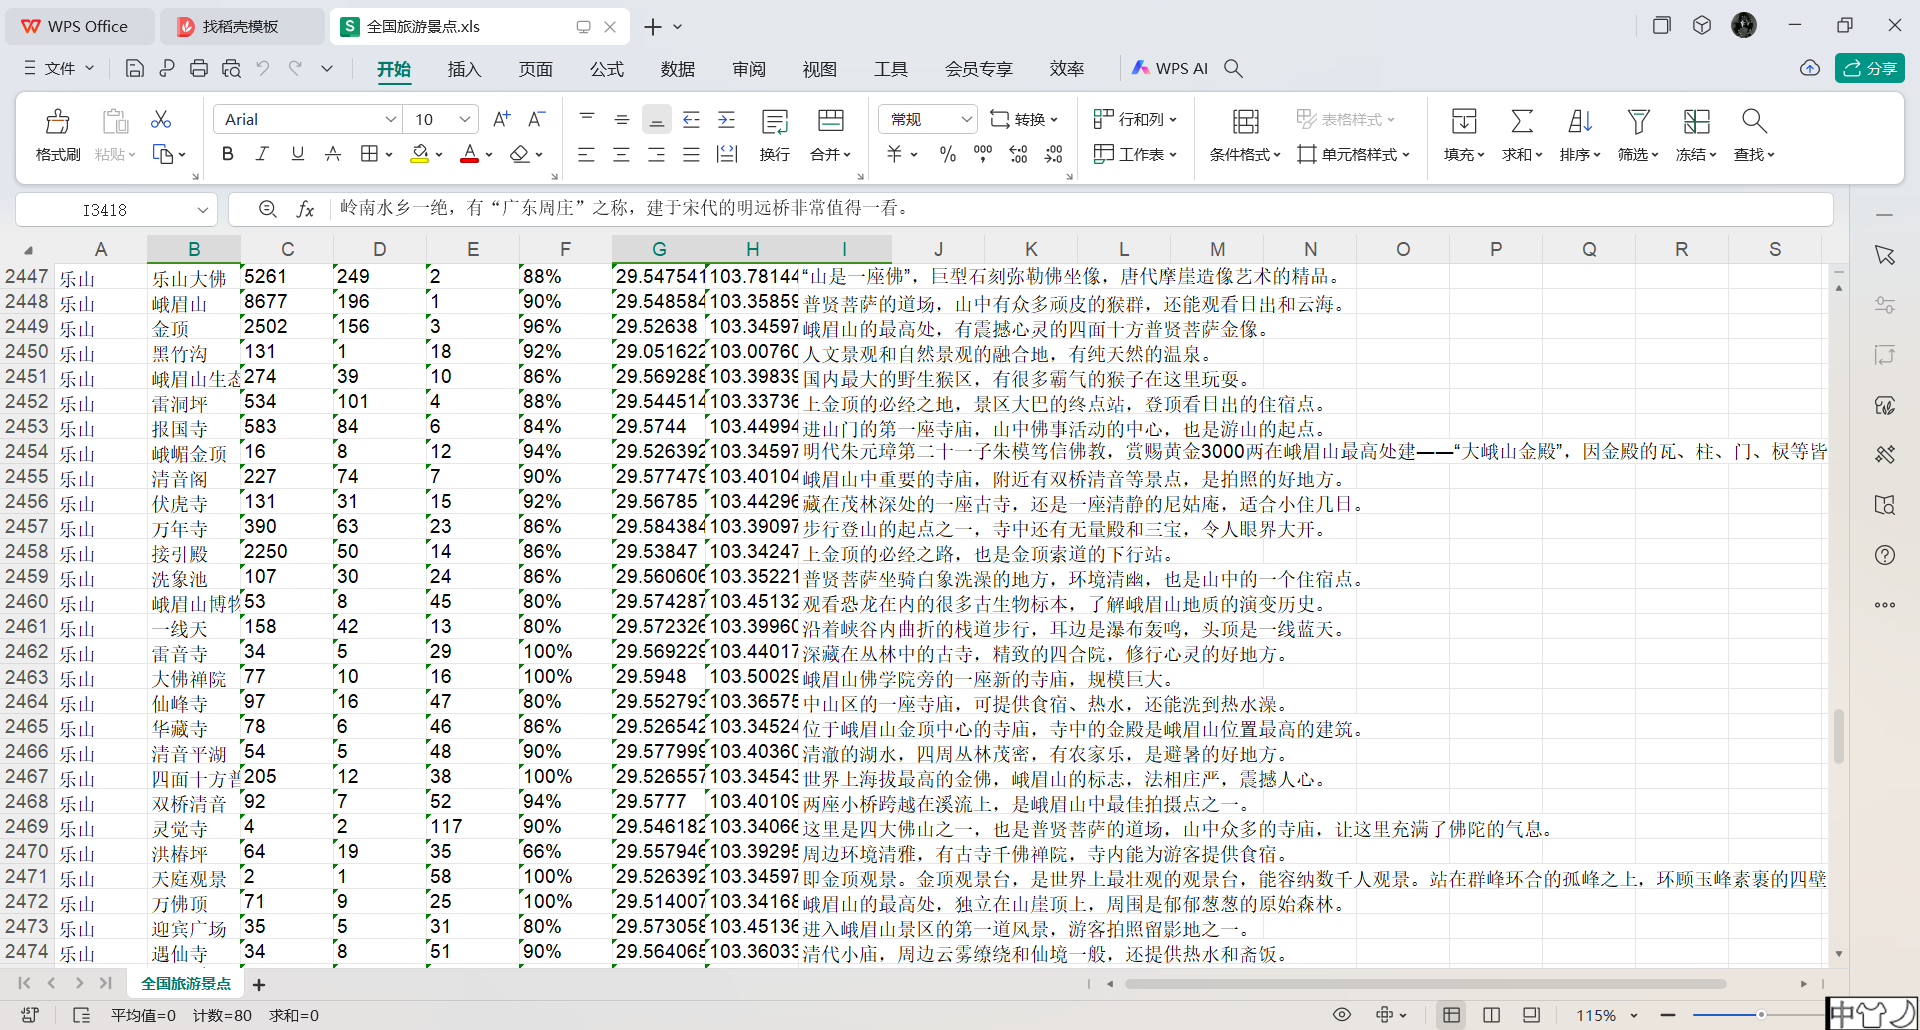Viewport: 1920px width, 1030px height.
Task: Apply bold formatting with B icon
Action: coord(228,154)
